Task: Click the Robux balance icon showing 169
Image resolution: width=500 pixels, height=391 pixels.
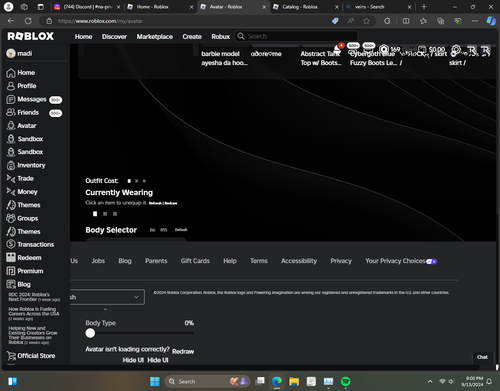Action: (x=384, y=49)
